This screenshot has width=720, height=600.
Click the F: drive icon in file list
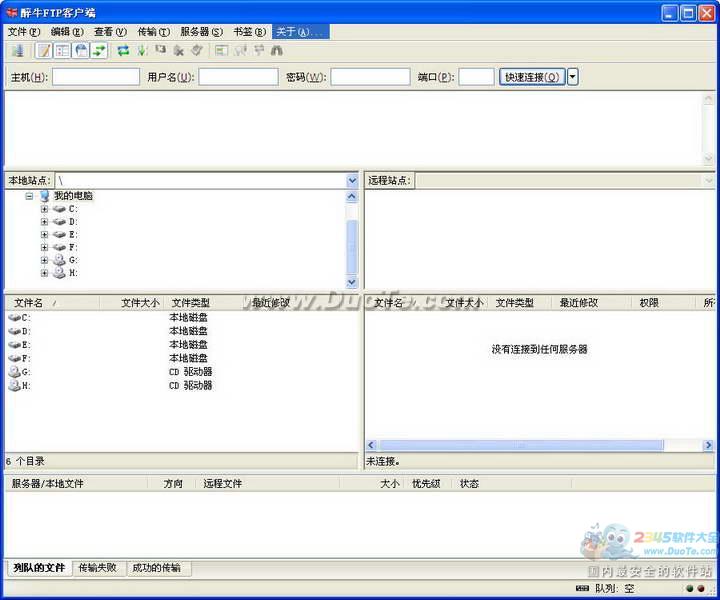(15, 359)
